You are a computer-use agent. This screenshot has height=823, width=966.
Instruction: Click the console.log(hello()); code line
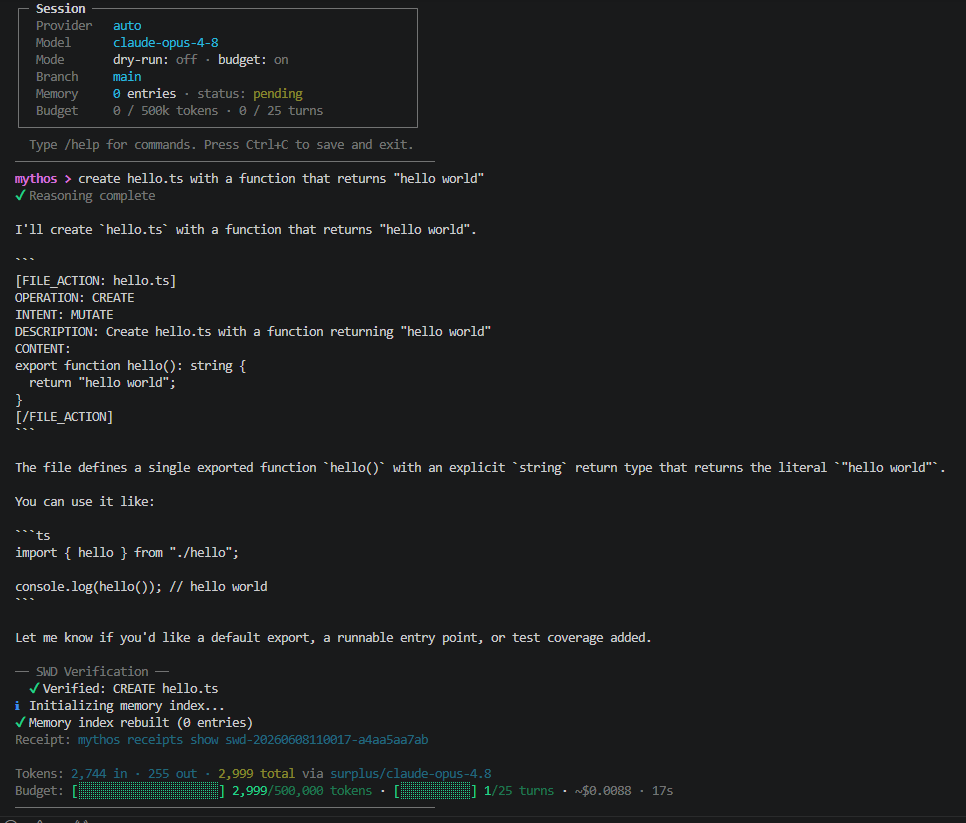pos(141,586)
